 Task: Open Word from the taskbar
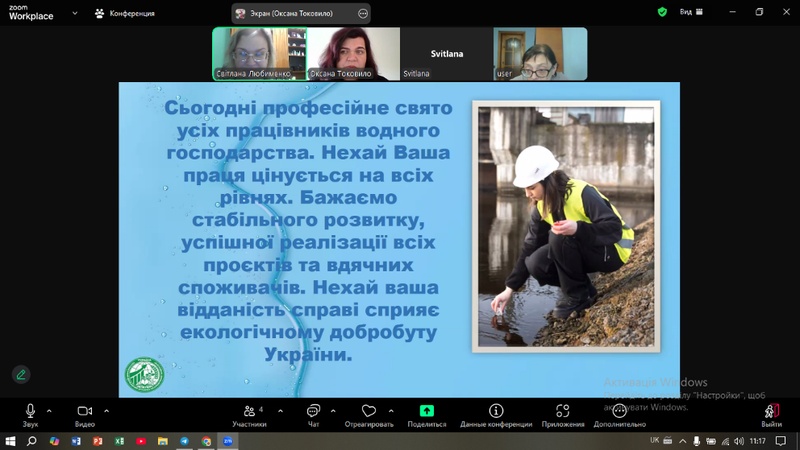coord(76,441)
